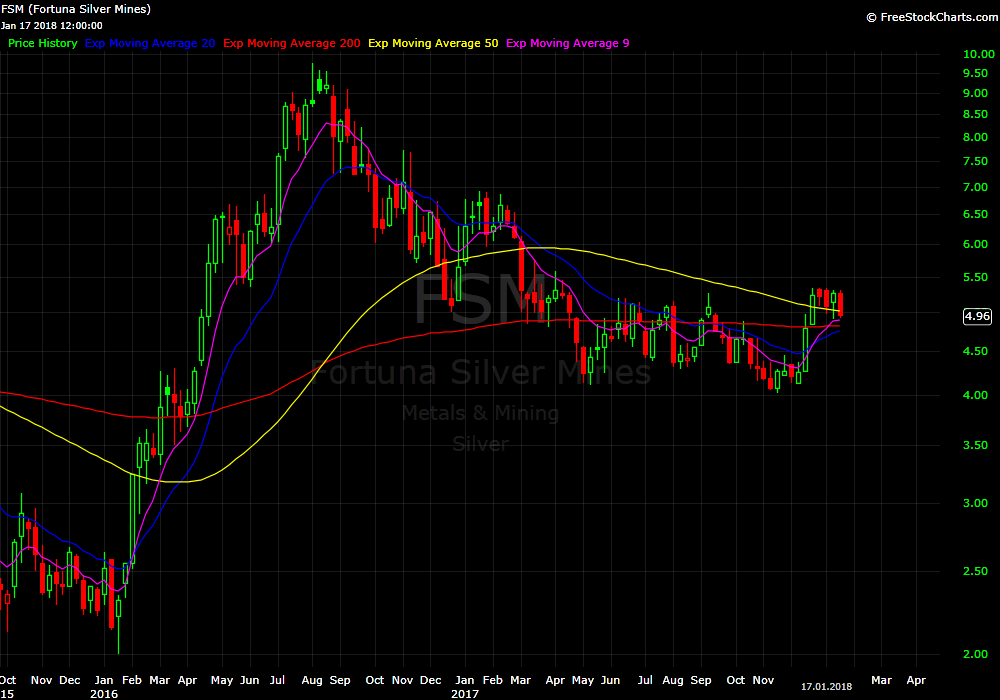Image resolution: width=1000 pixels, height=700 pixels.
Task: Select the 2017 year label on time axis
Action: coord(464,693)
